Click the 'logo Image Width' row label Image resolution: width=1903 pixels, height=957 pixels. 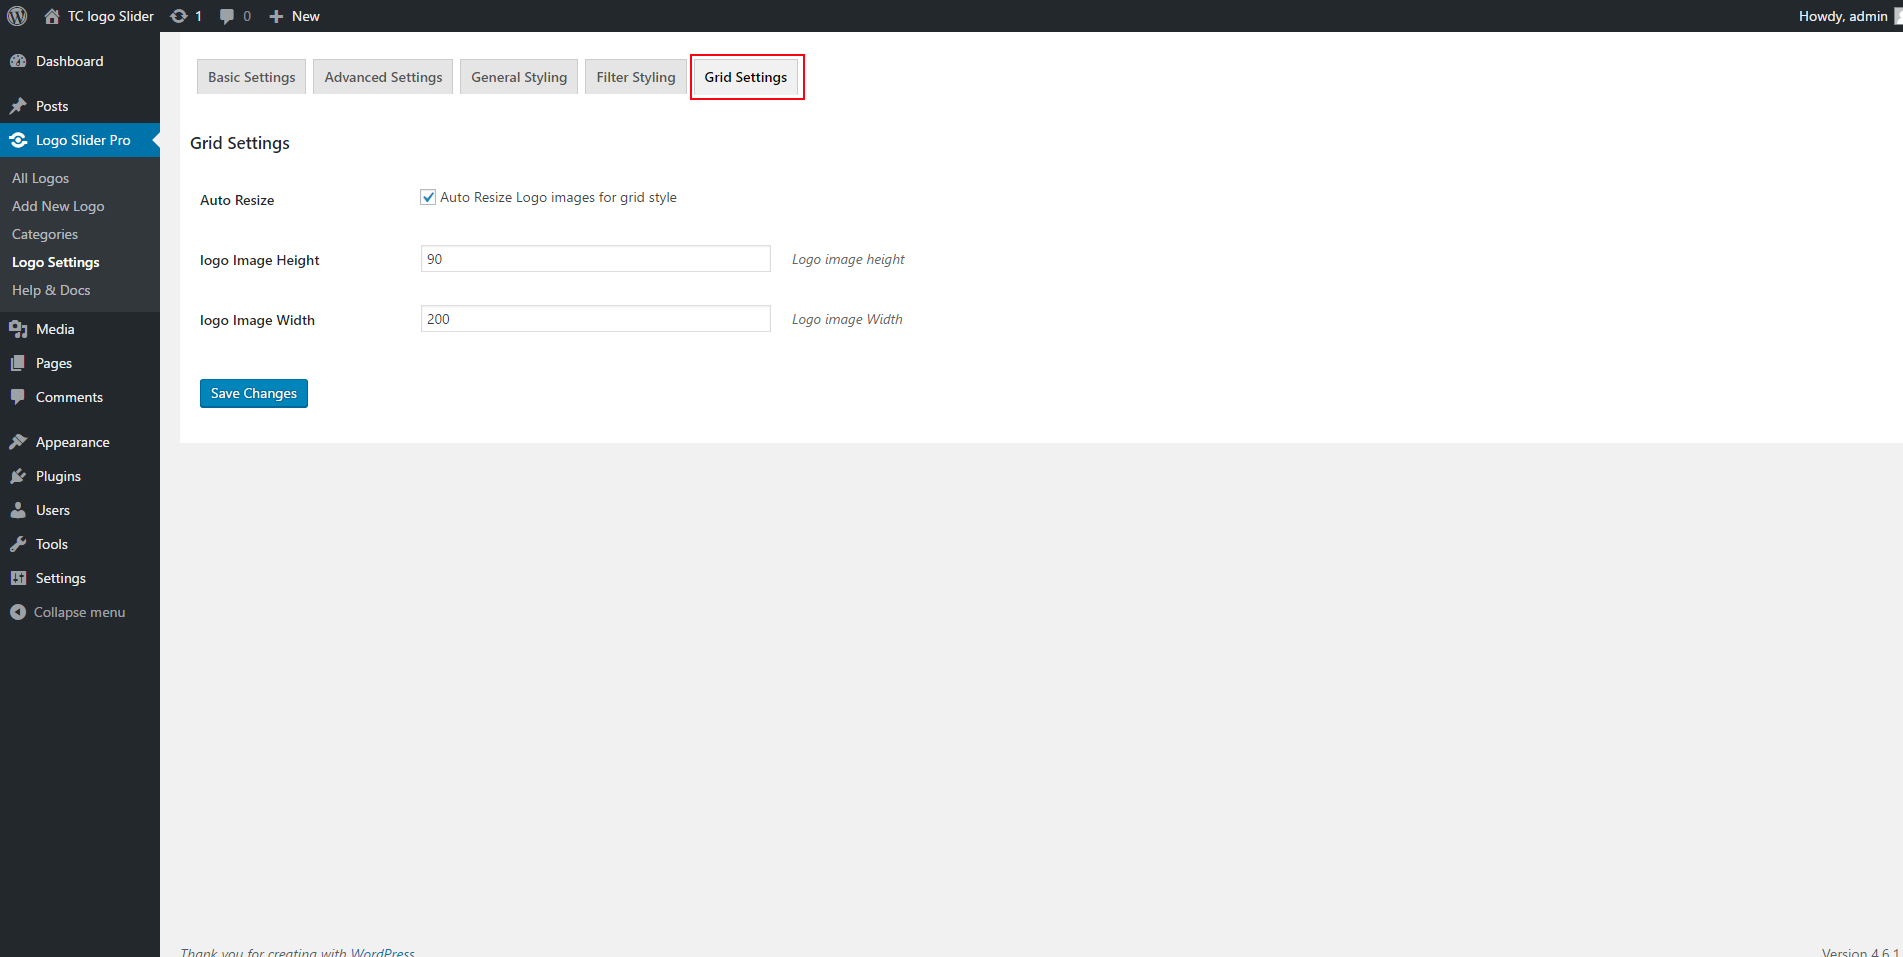[x=257, y=320]
